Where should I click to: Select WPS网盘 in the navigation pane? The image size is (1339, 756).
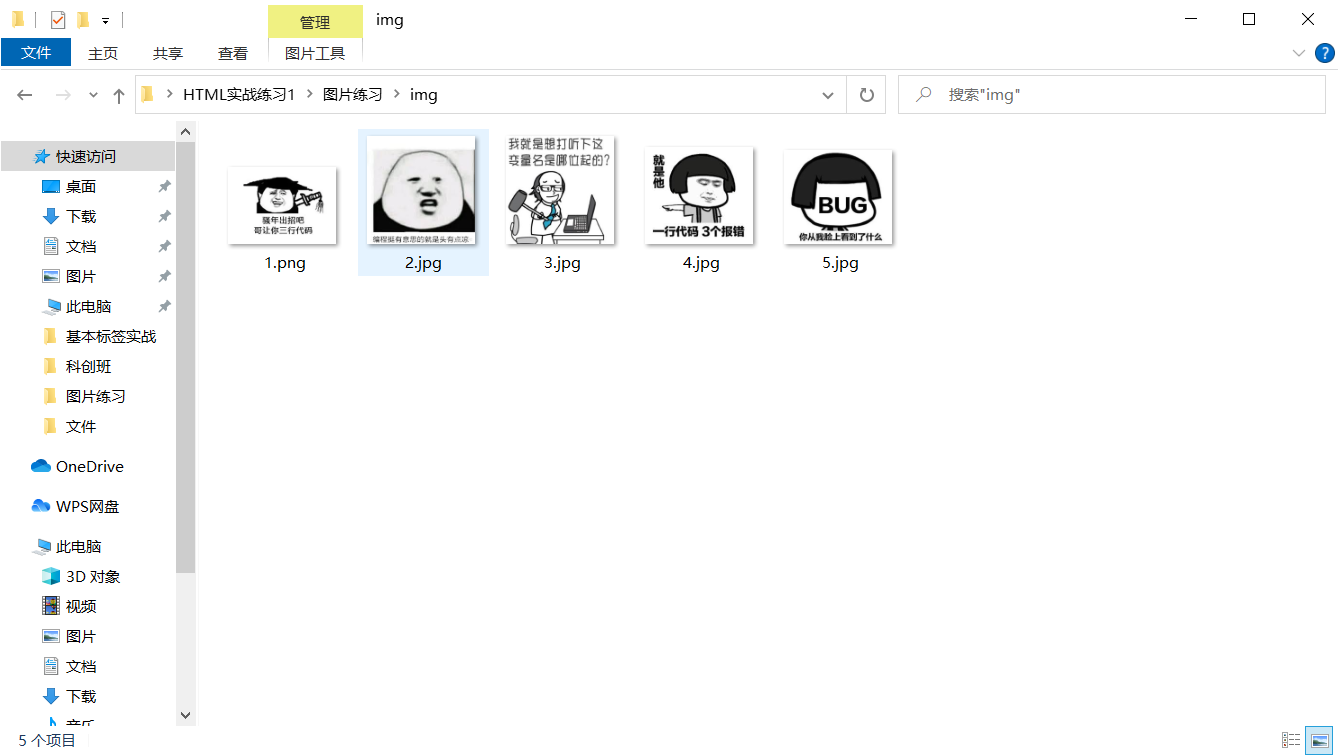(88, 506)
